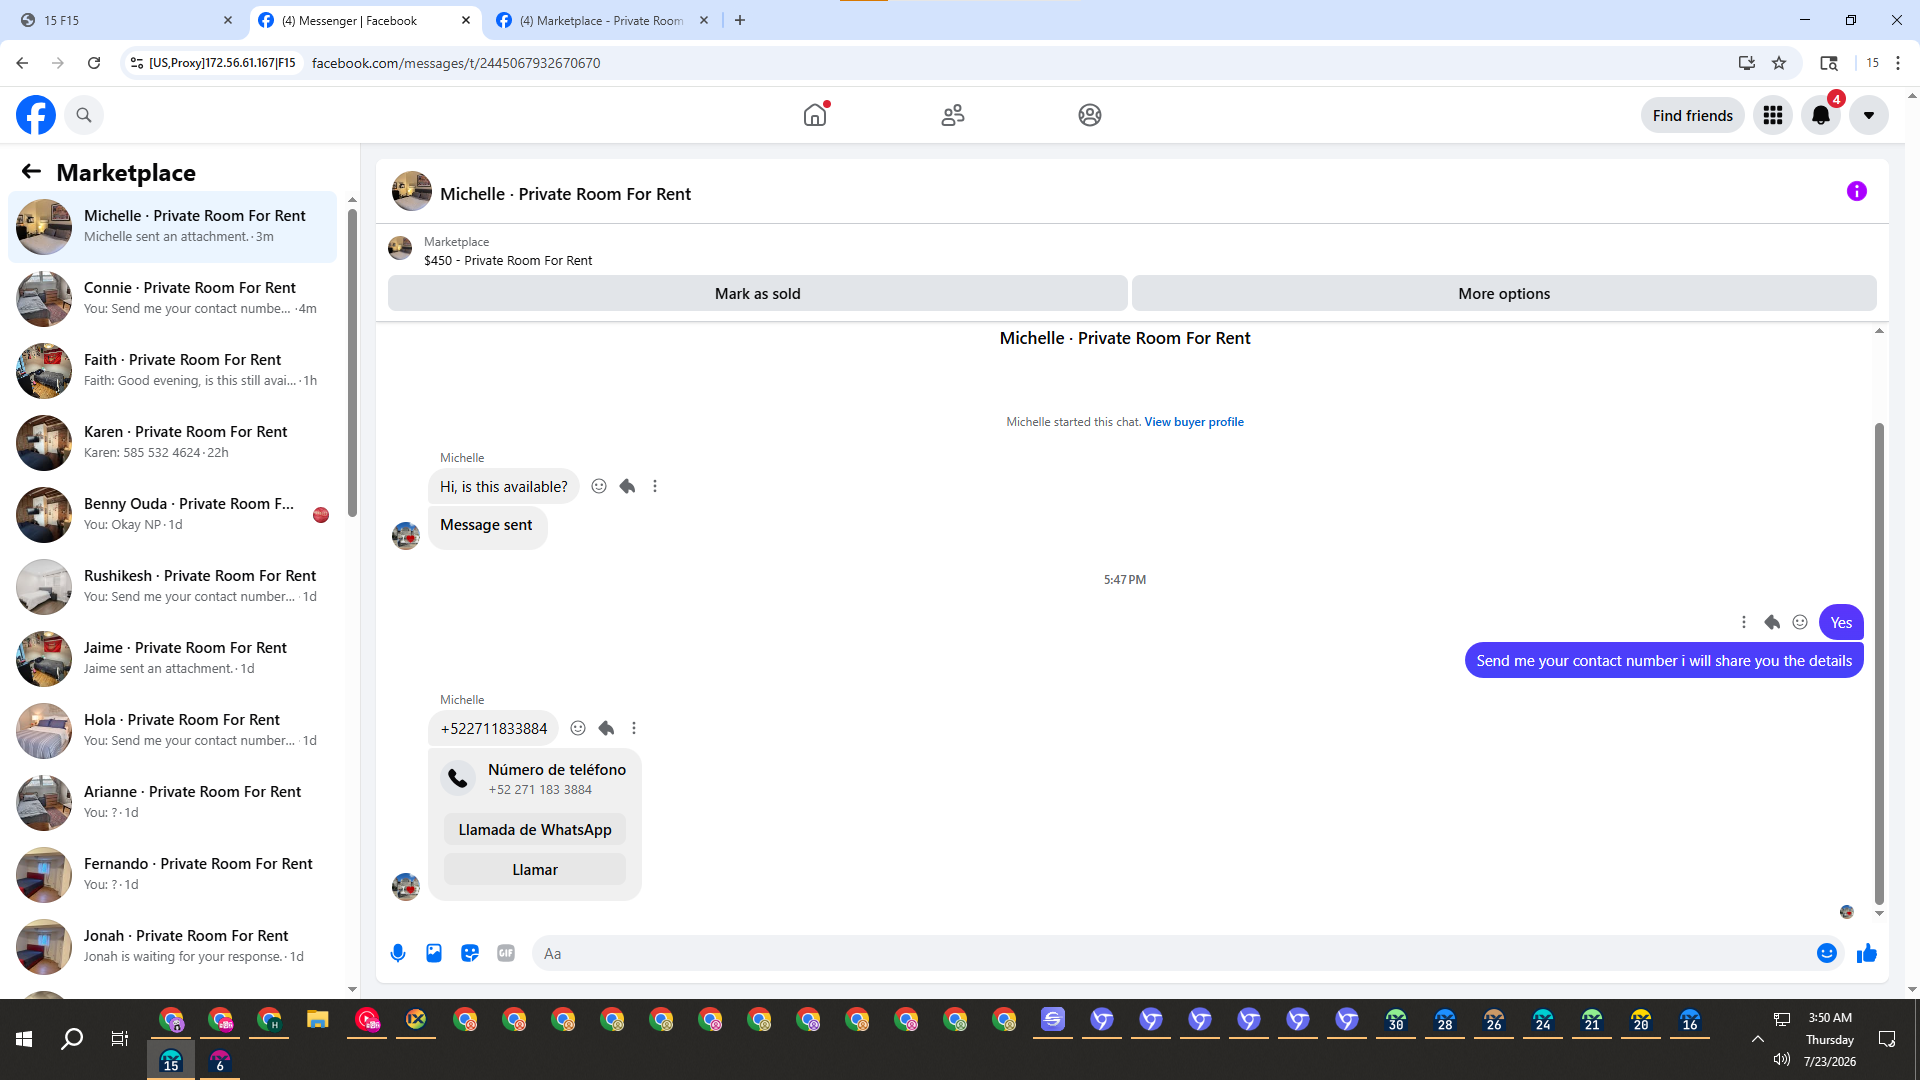Open File Explorer from the taskbar
1920x1080 pixels.
click(x=318, y=1020)
